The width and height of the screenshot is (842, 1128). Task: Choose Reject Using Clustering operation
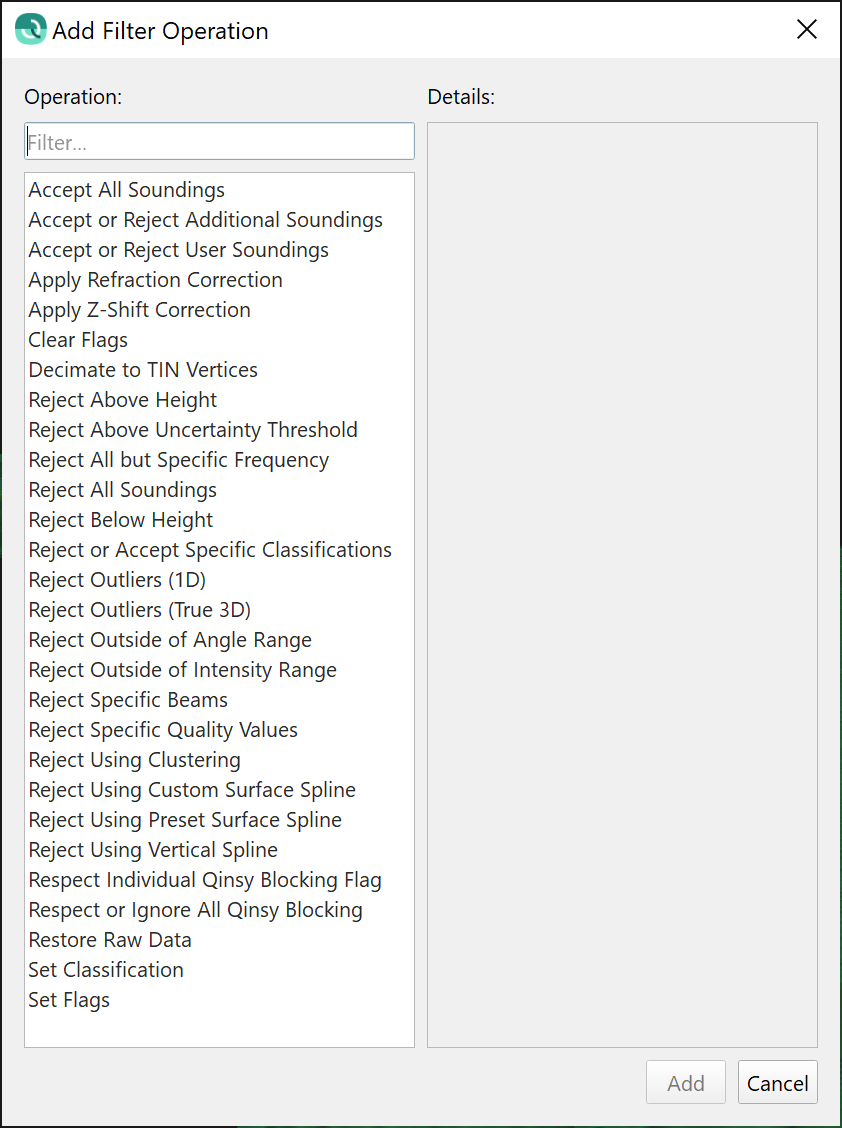tap(135, 760)
